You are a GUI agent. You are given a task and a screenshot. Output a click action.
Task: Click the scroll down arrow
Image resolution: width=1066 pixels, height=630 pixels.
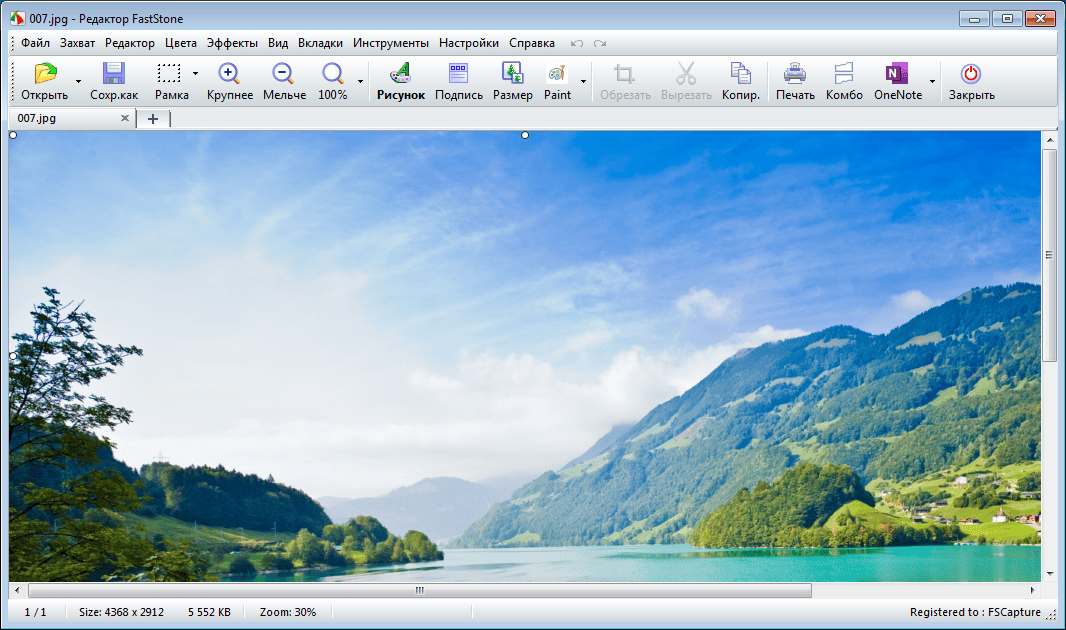coord(1050,574)
